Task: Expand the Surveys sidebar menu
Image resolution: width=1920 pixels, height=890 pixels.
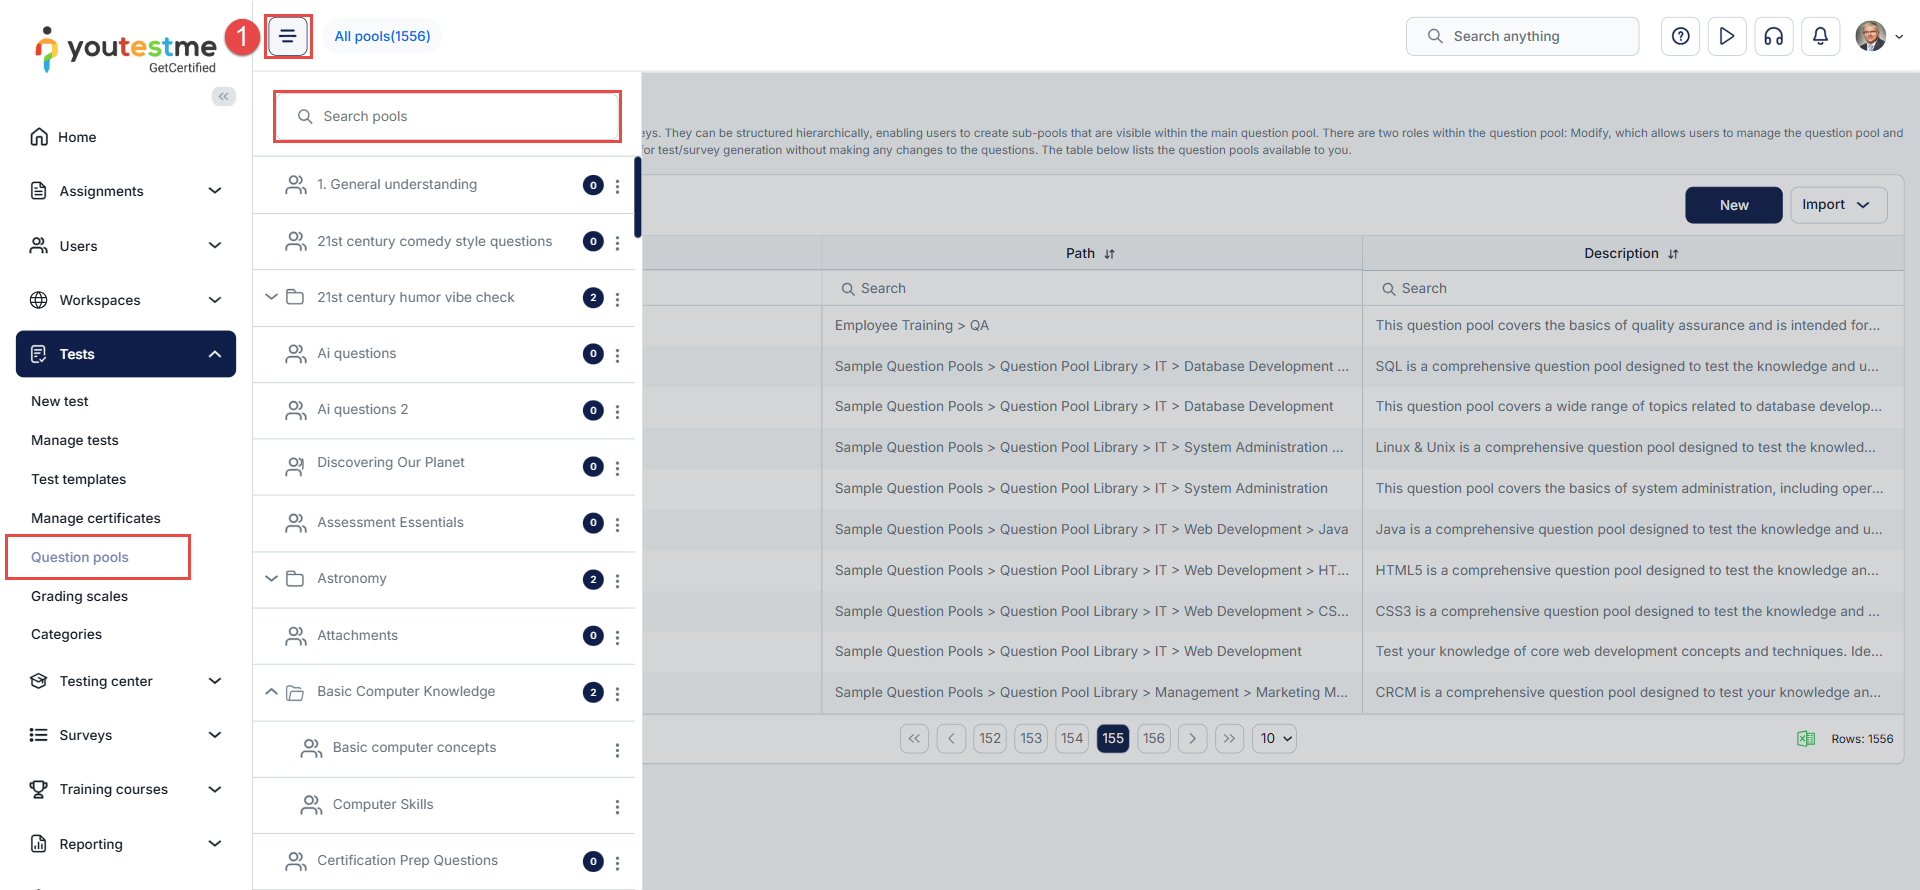Action: 215,735
